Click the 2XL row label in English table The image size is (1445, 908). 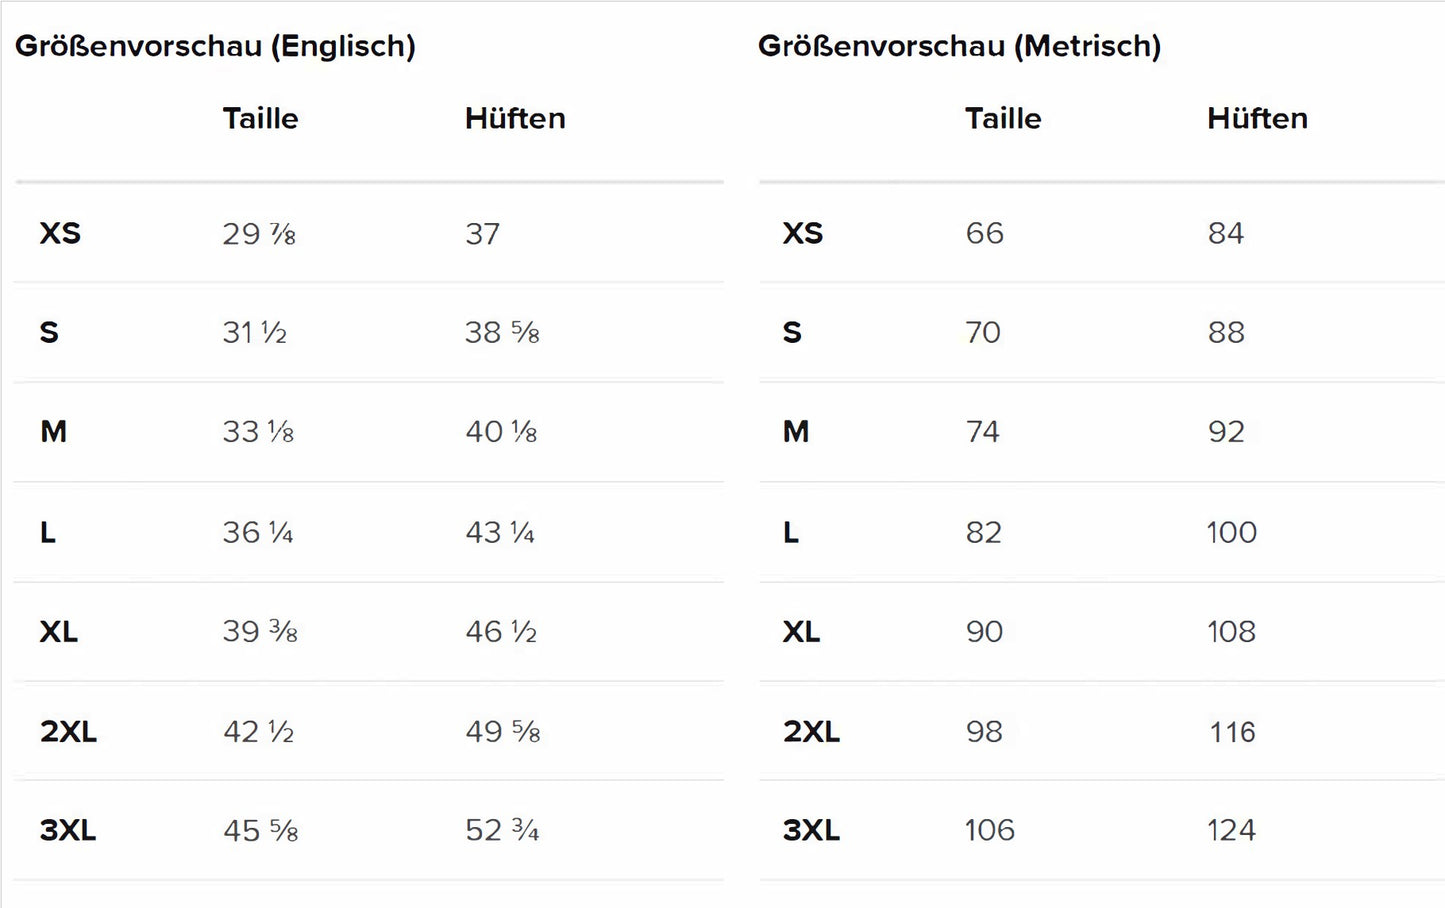(69, 731)
